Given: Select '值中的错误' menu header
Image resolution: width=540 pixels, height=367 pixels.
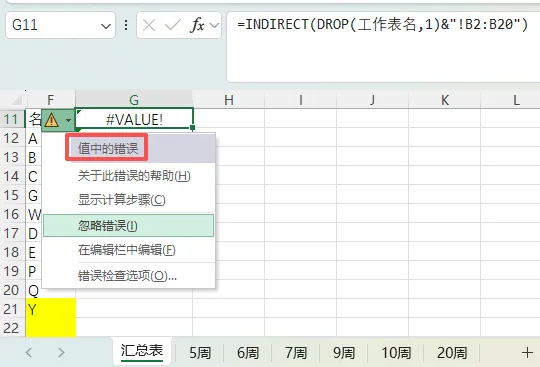Looking at the screenshot, I should (x=108, y=148).
